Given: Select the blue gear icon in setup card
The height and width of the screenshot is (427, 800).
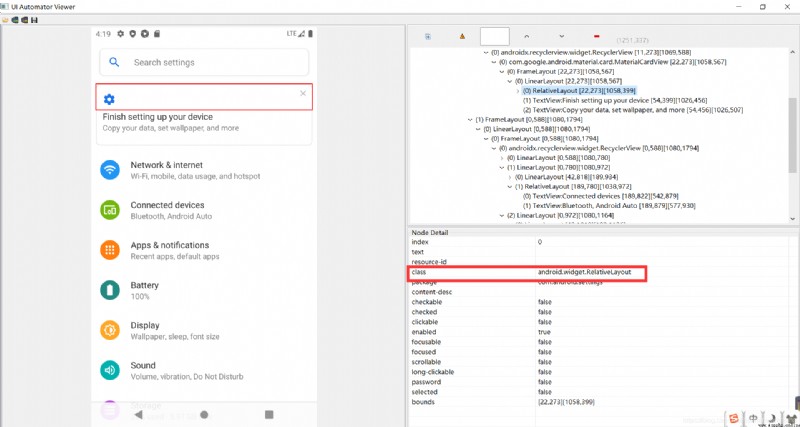Looking at the screenshot, I should [x=109, y=99].
